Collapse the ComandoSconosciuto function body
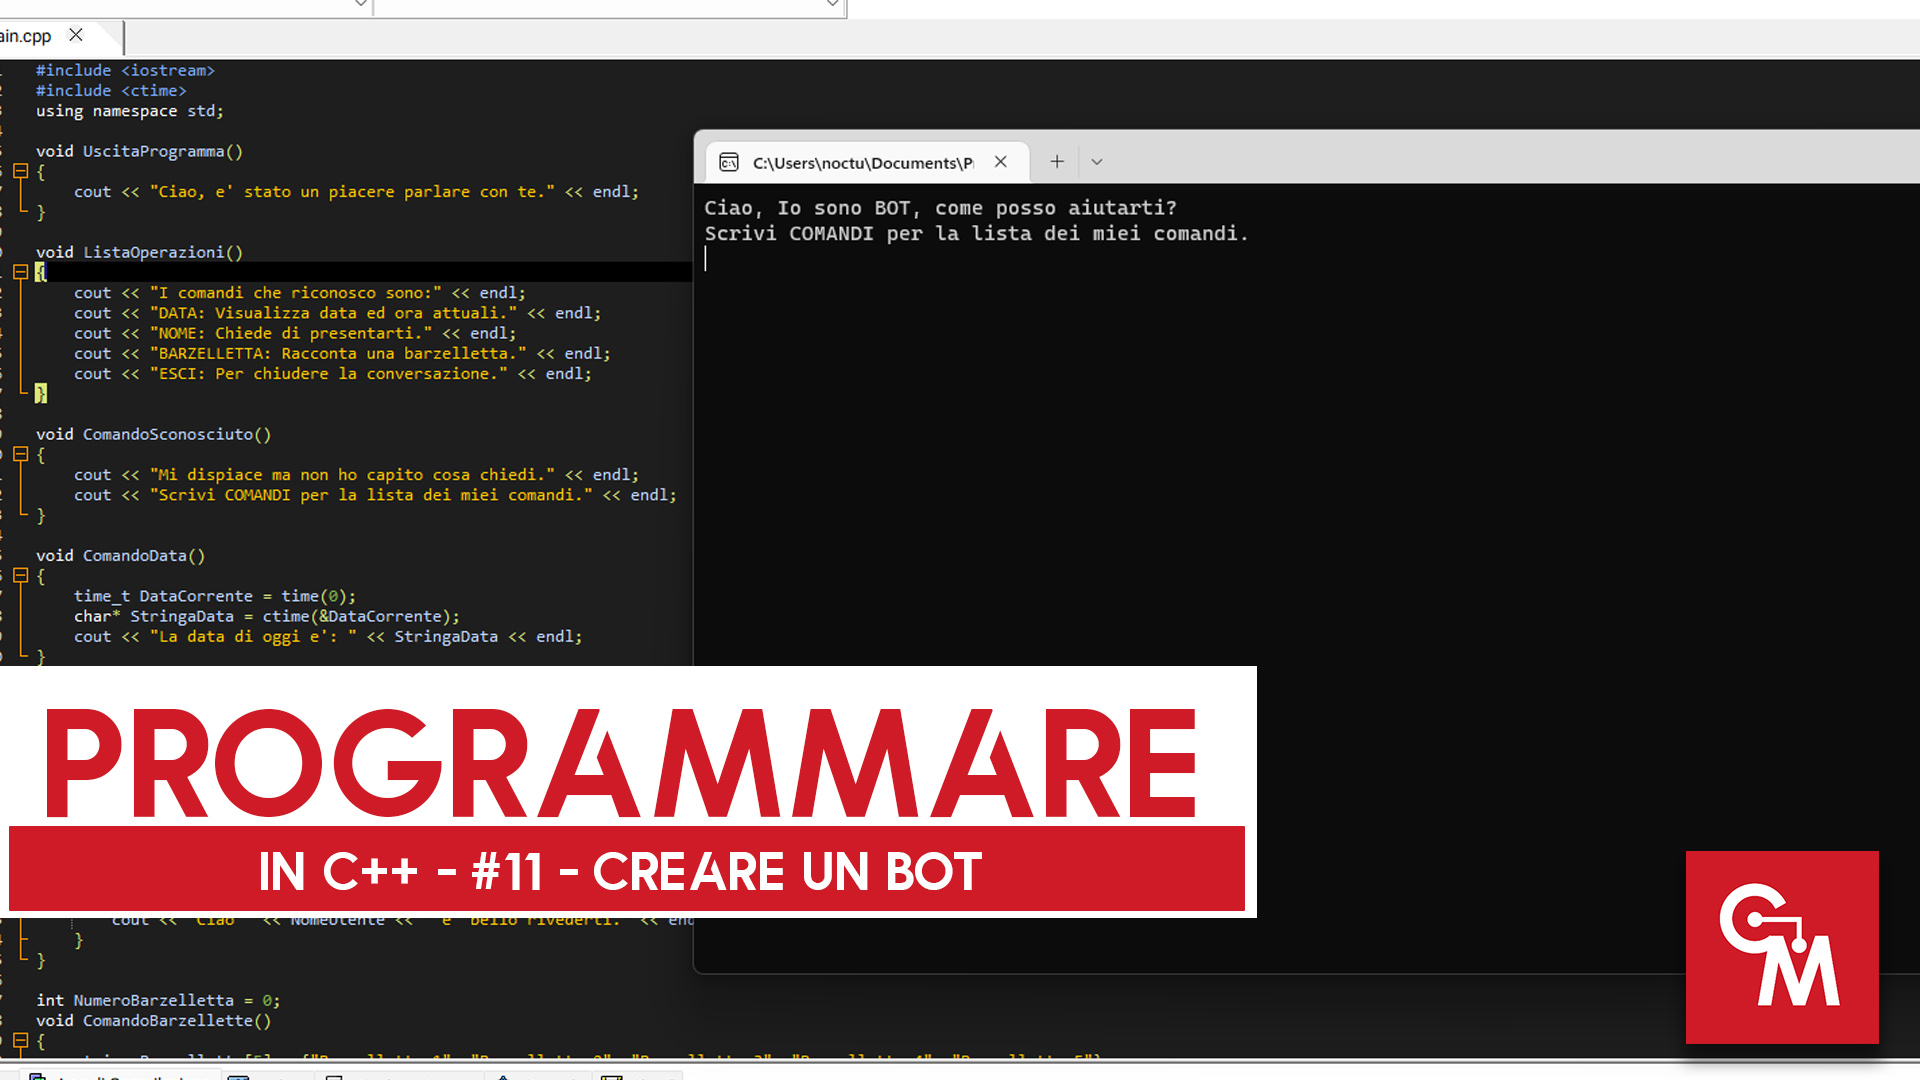This screenshot has width=1920, height=1080. (x=20, y=453)
